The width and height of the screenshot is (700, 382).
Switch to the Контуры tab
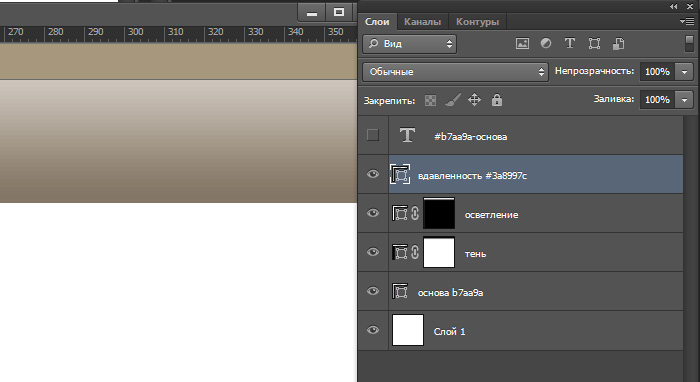pyautogui.click(x=477, y=21)
